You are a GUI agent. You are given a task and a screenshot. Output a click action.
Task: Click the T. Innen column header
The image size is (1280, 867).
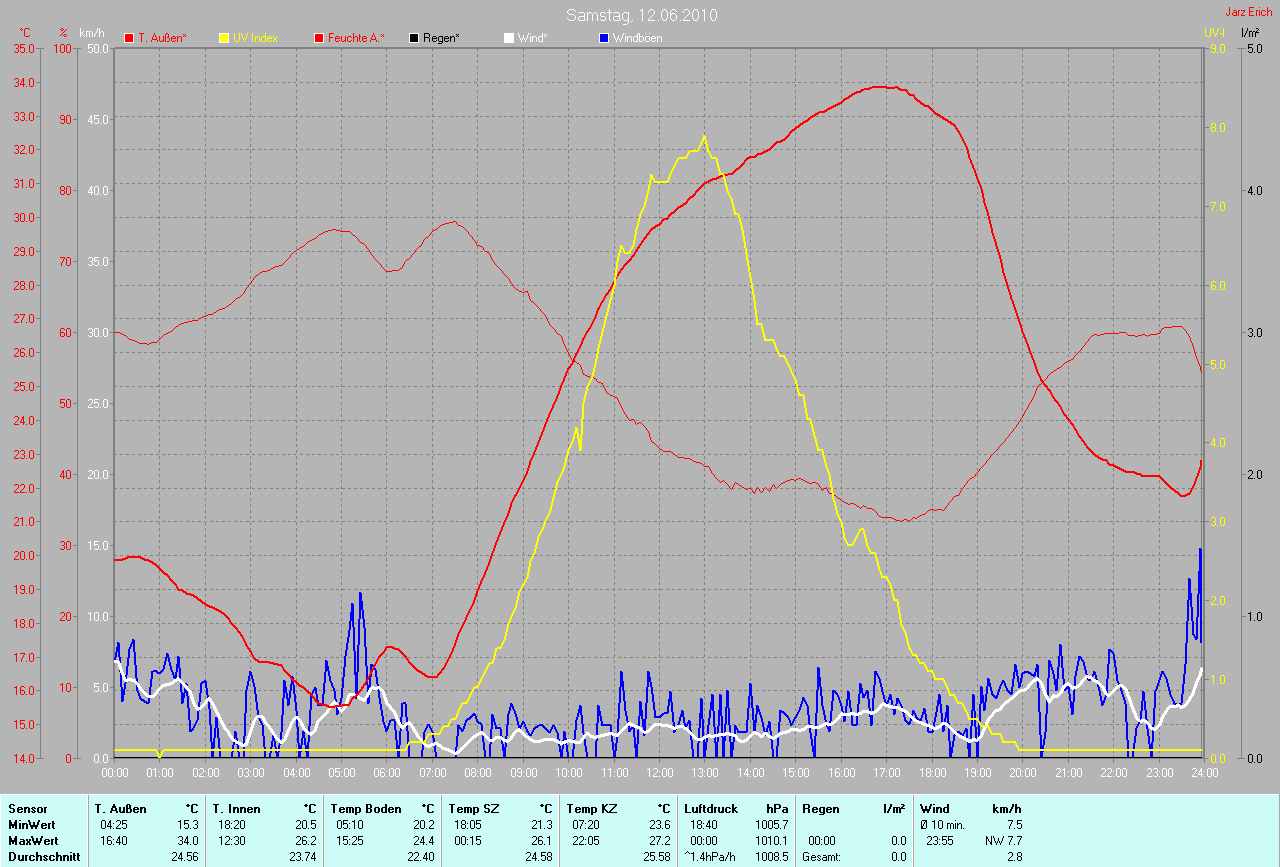pos(236,808)
